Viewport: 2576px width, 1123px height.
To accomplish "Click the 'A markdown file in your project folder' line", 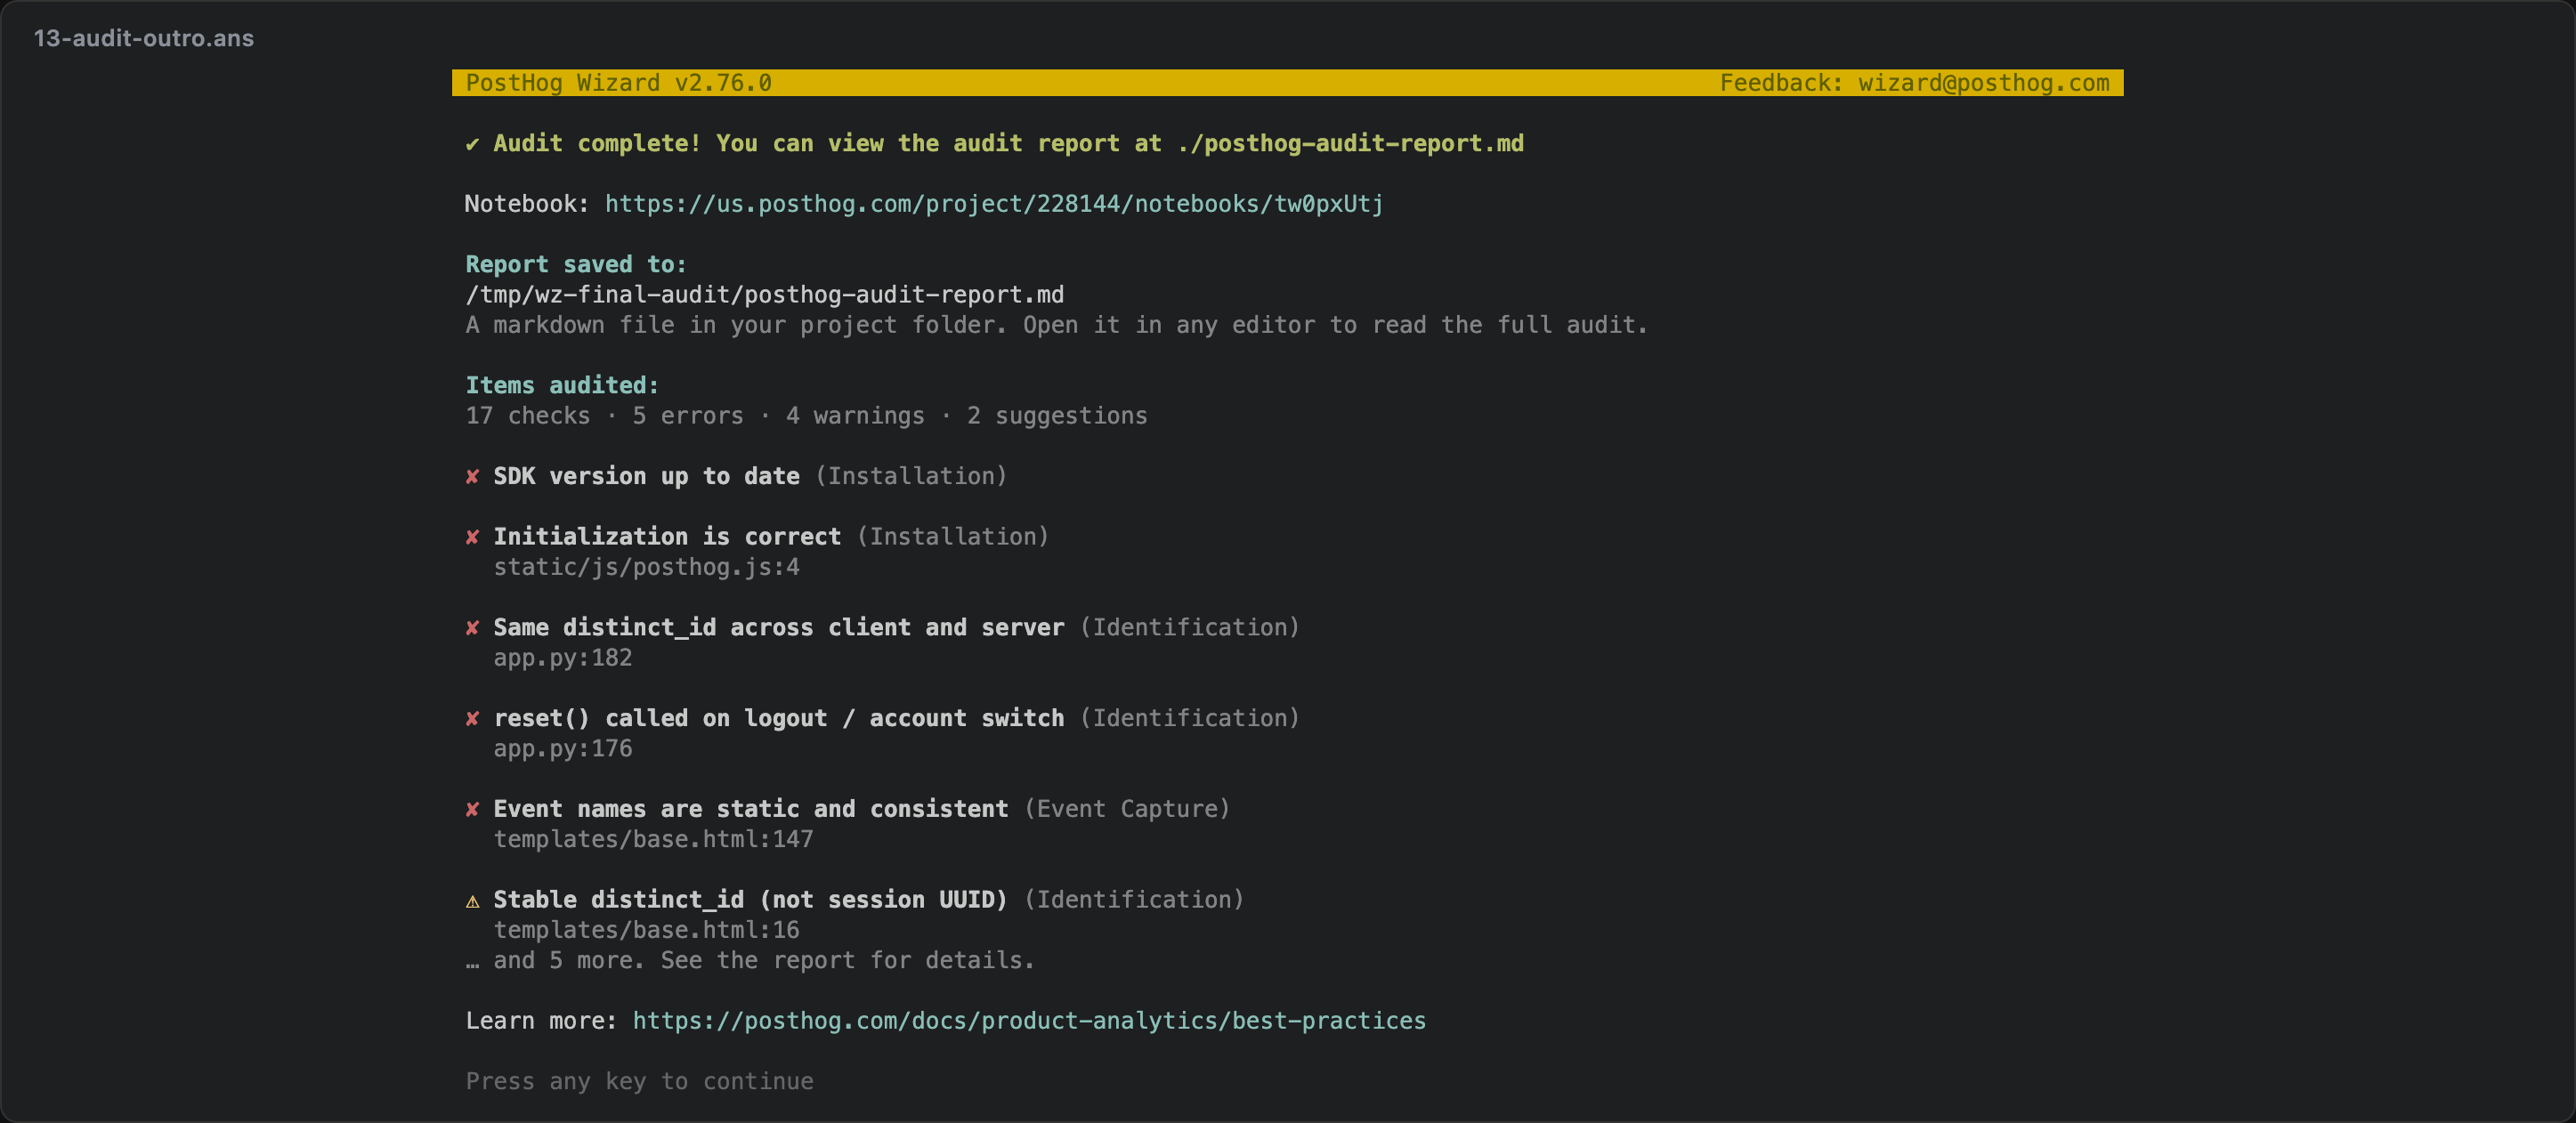I will click(x=1056, y=325).
